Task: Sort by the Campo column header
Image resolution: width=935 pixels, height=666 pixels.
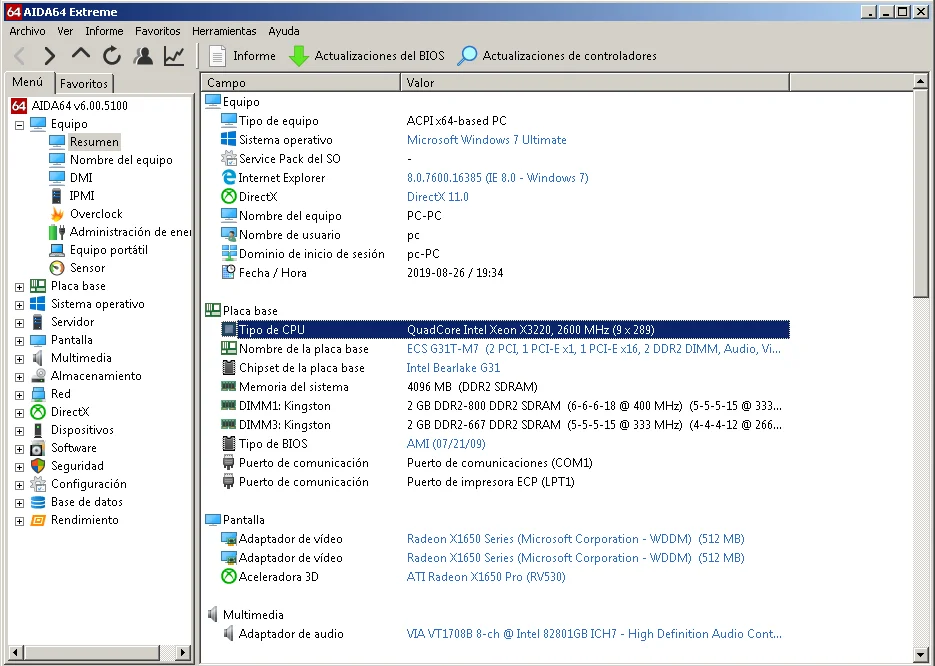Action: (301, 82)
